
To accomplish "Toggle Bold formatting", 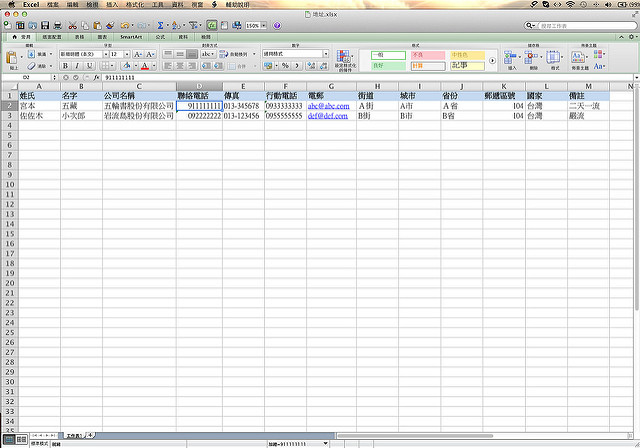I will coord(65,66).
